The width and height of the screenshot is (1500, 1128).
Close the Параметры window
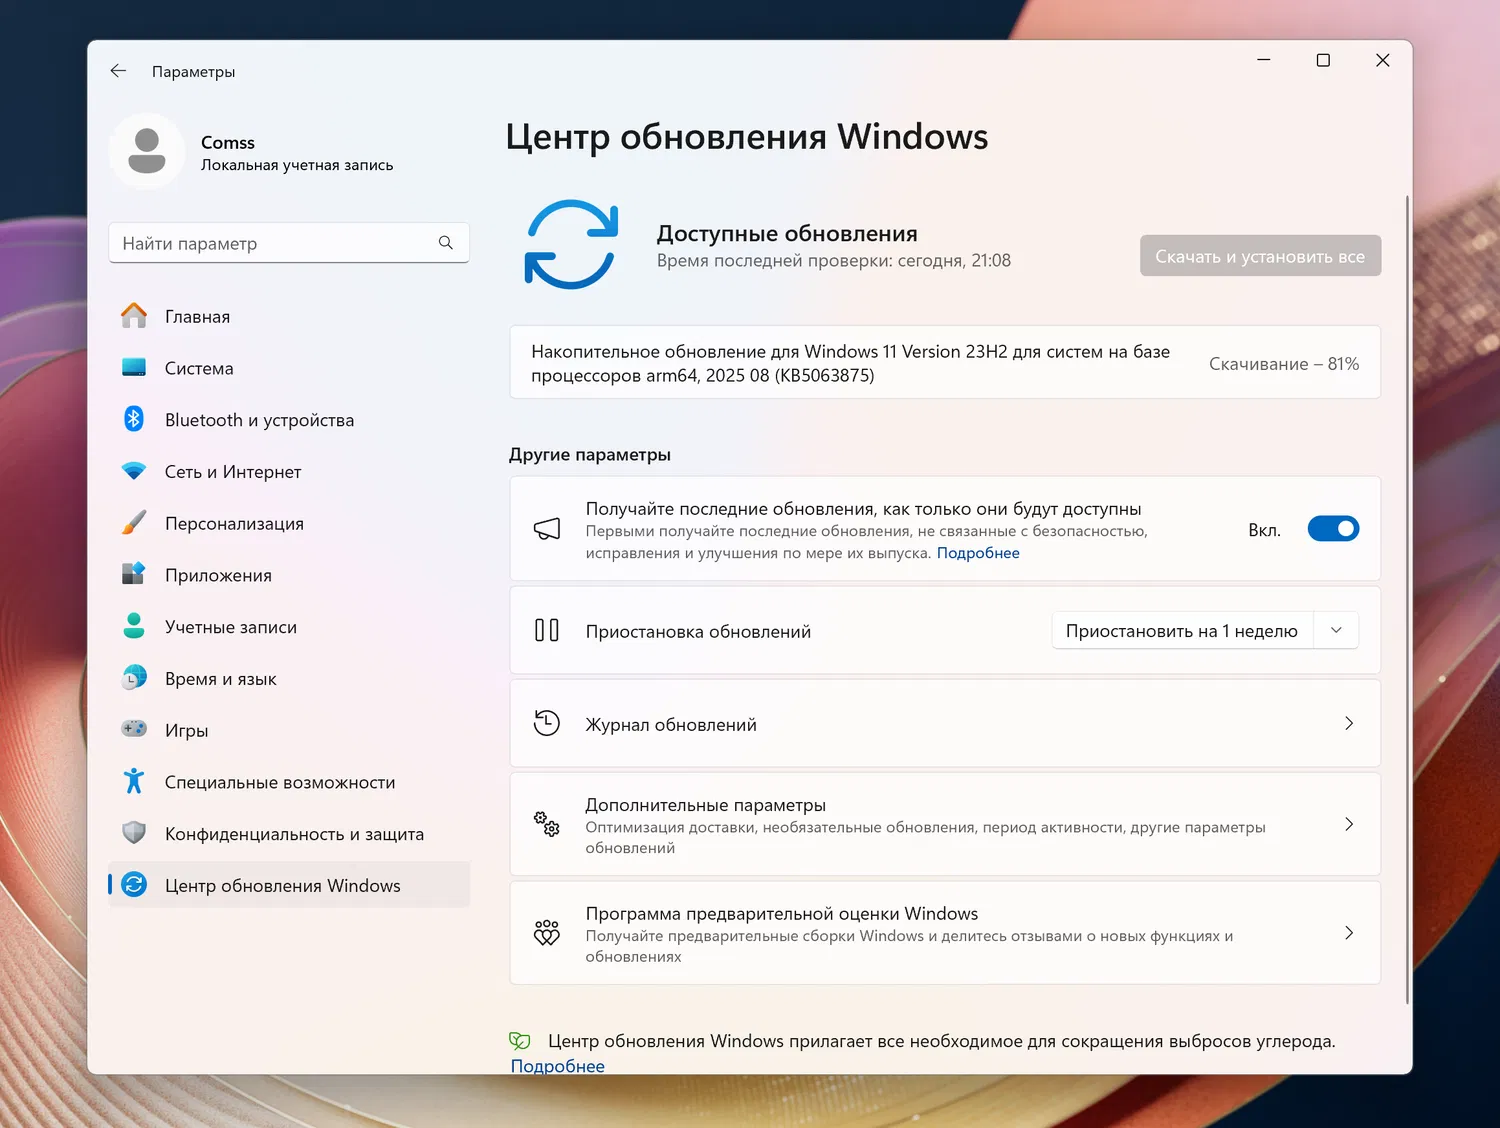[1383, 60]
